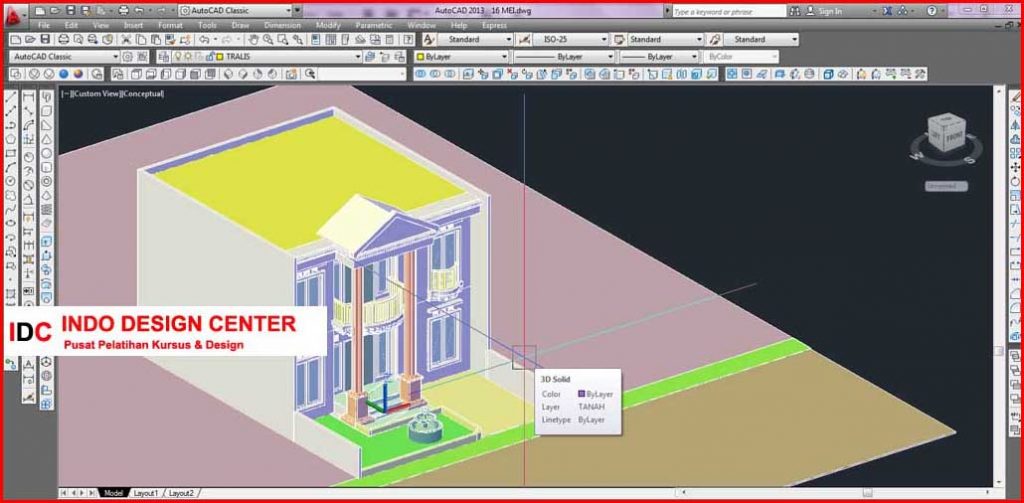
Task: Open the table style Standard dropdown
Action: 699,40
